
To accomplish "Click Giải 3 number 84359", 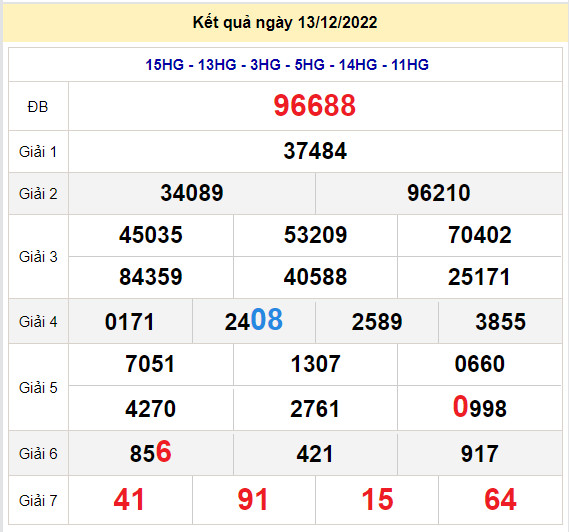I will pyautogui.click(x=151, y=277).
